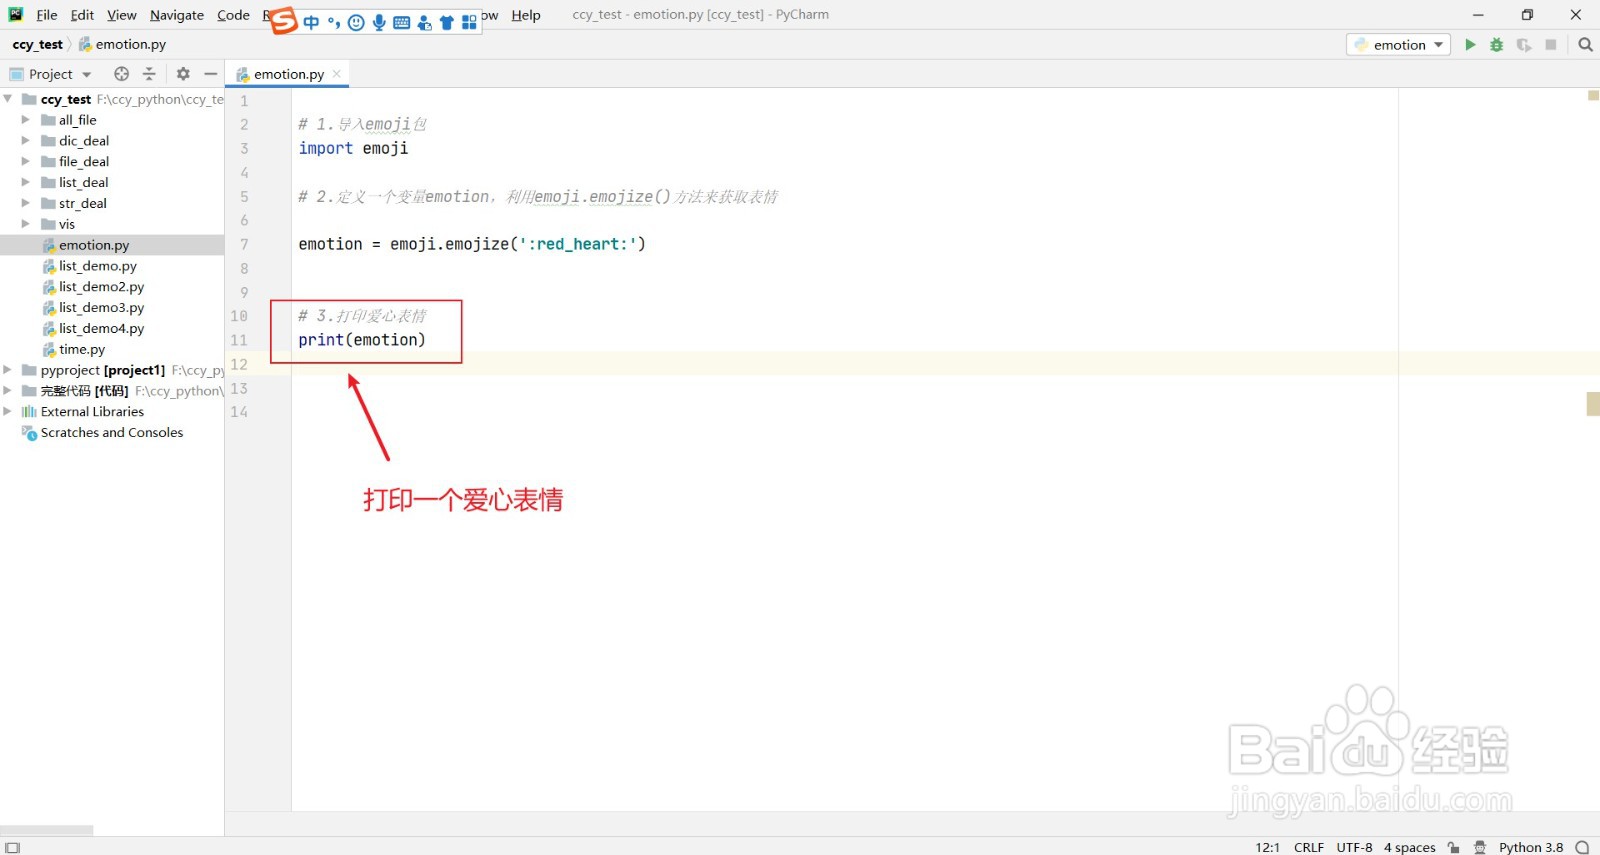Close the emotion.py editor tab
The image size is (1600, 855).
[x=337, y=74]
